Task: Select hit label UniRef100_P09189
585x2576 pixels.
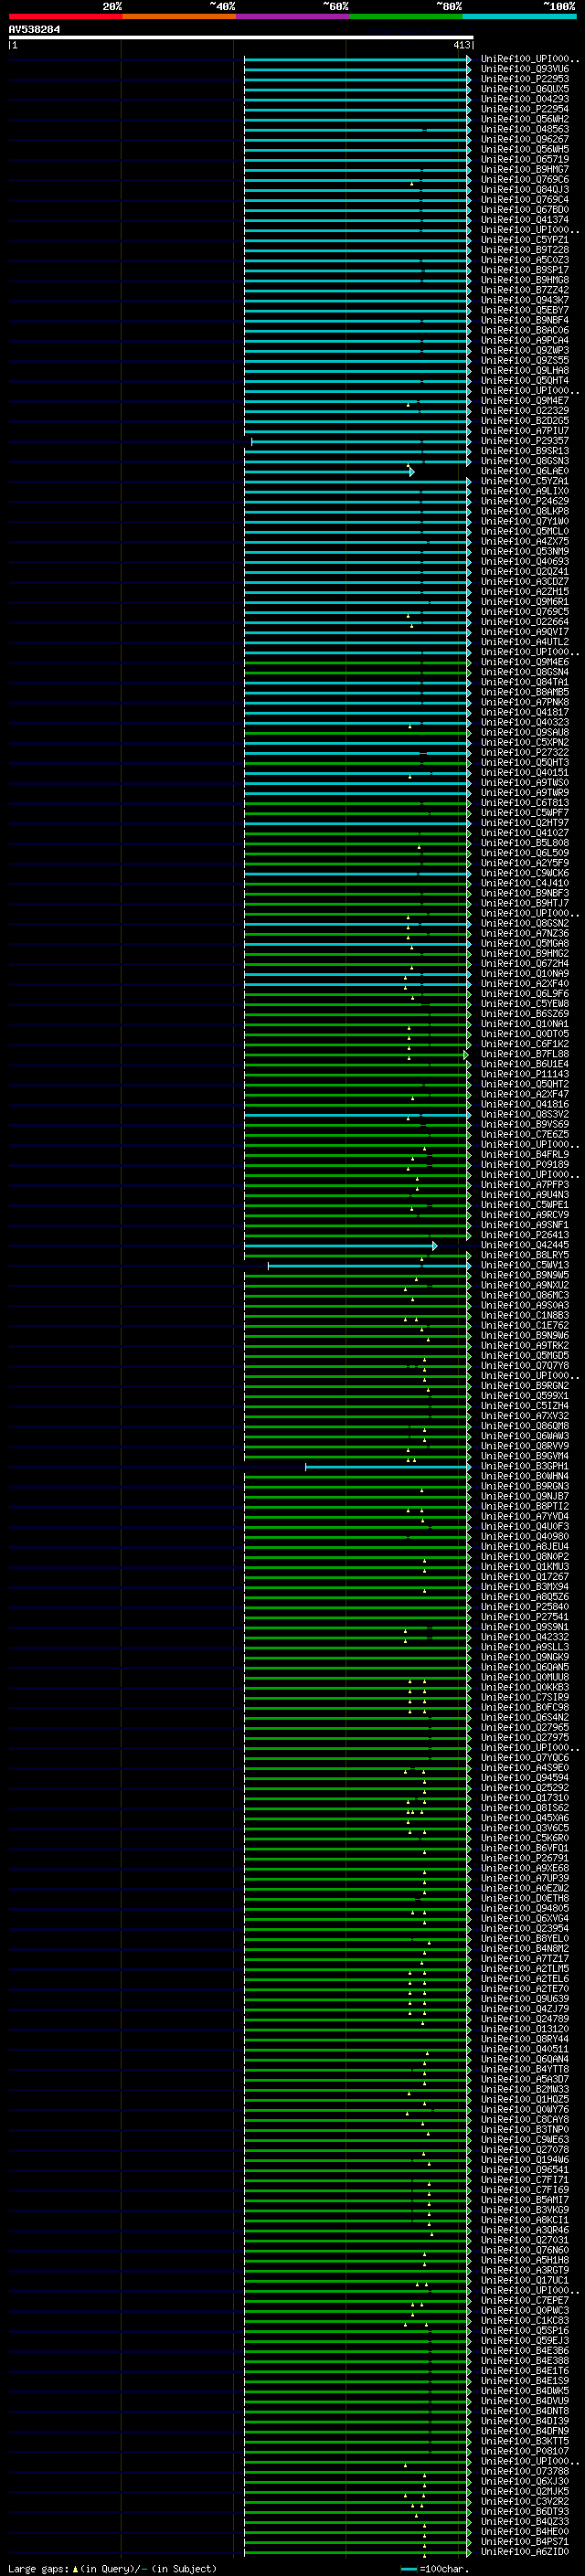Action: coord(524,1165)
